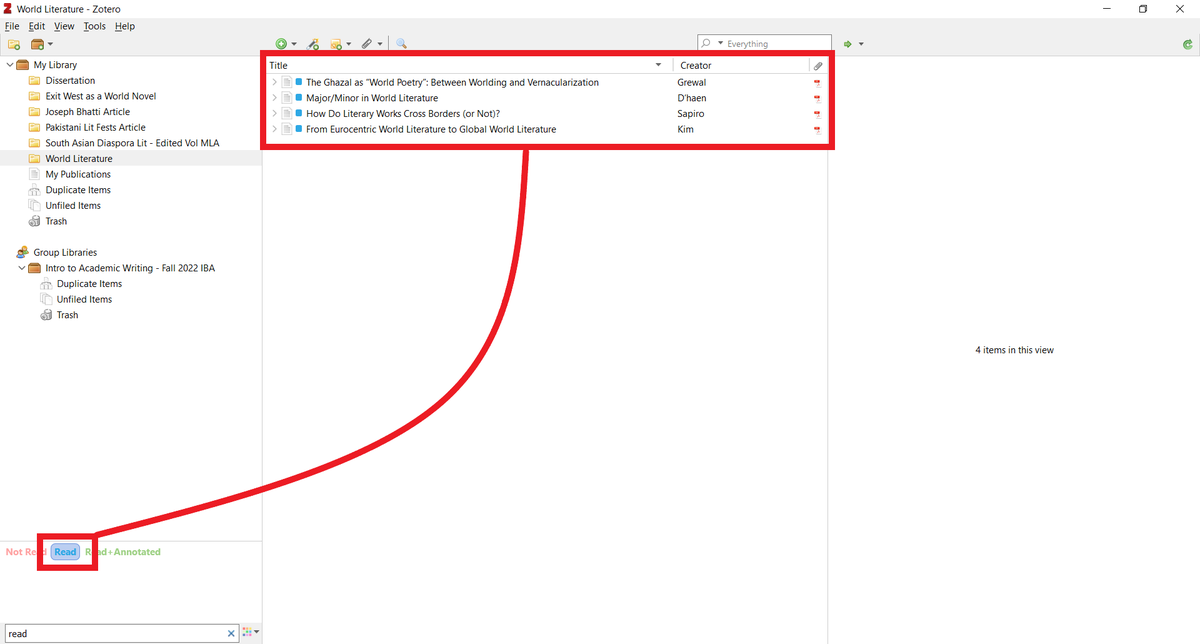Open the File menu
1200x644 pixels.
click(x=12, y=26)
